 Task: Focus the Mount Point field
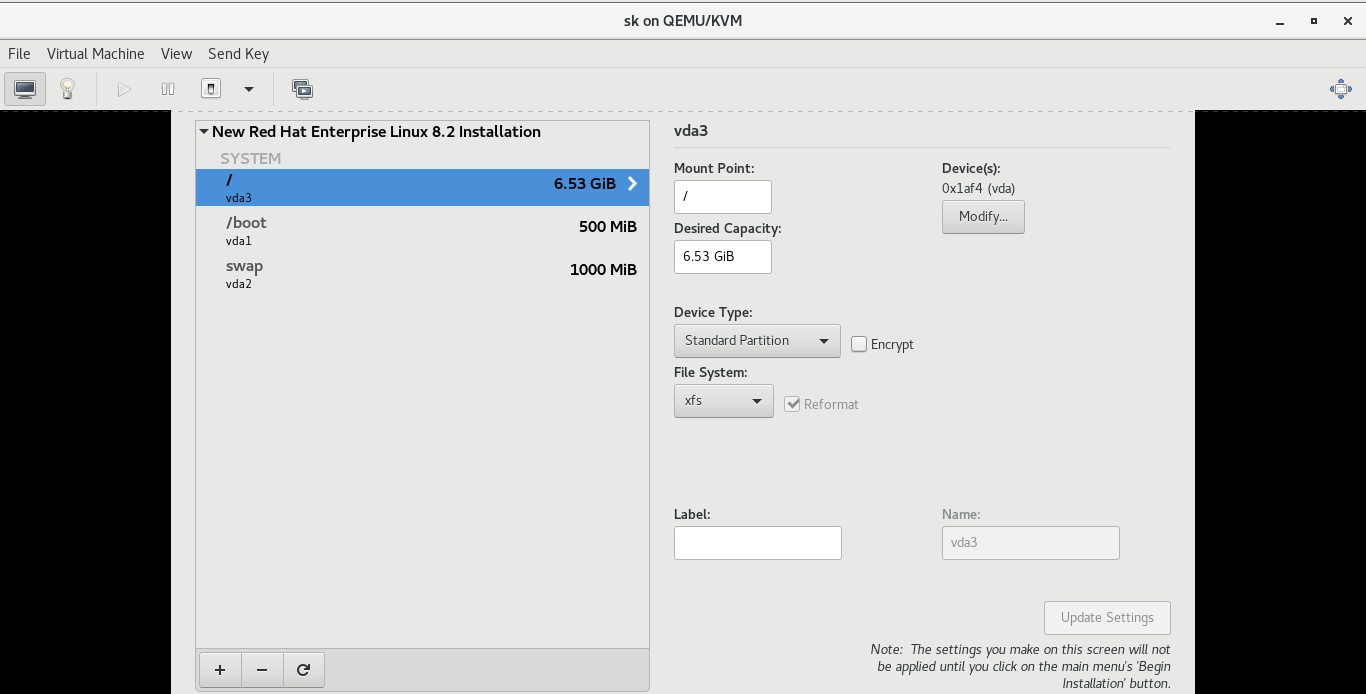[x=723, y=197]
